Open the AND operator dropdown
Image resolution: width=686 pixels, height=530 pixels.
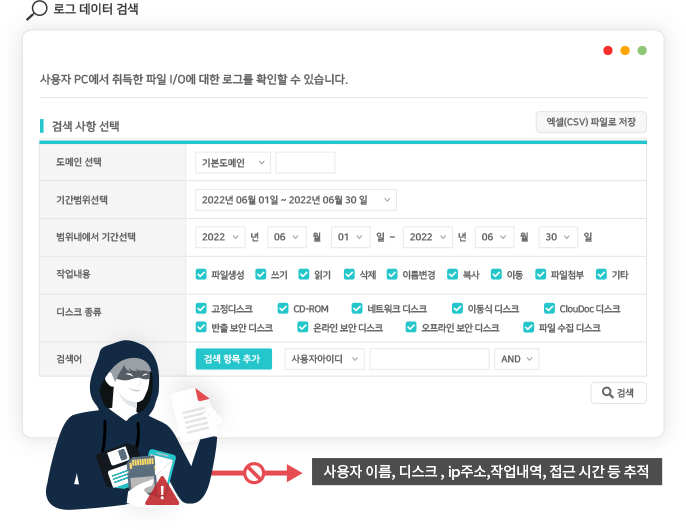pos(517,359)
